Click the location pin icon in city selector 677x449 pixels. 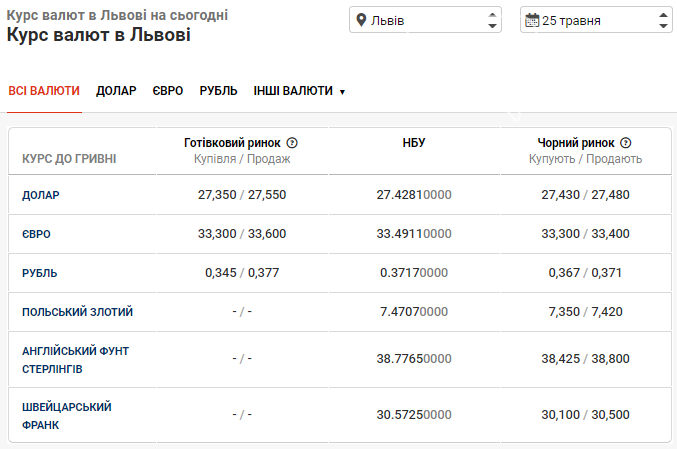tap(361, 20)
